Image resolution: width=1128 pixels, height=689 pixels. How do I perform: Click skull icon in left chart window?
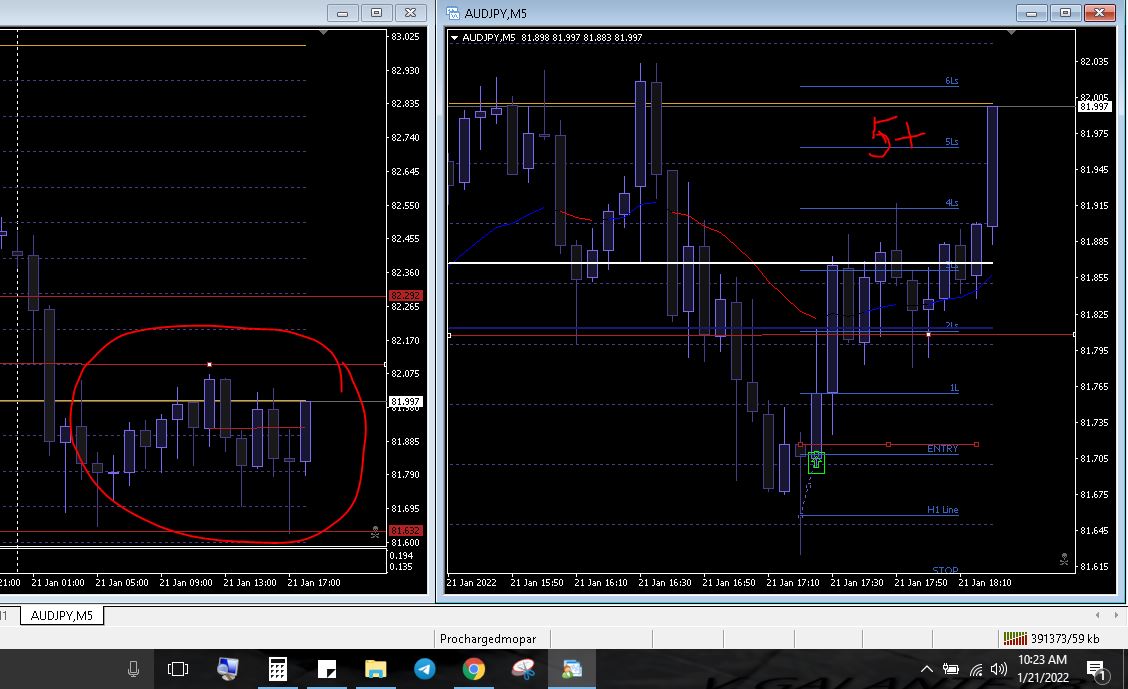click(375, 532)
